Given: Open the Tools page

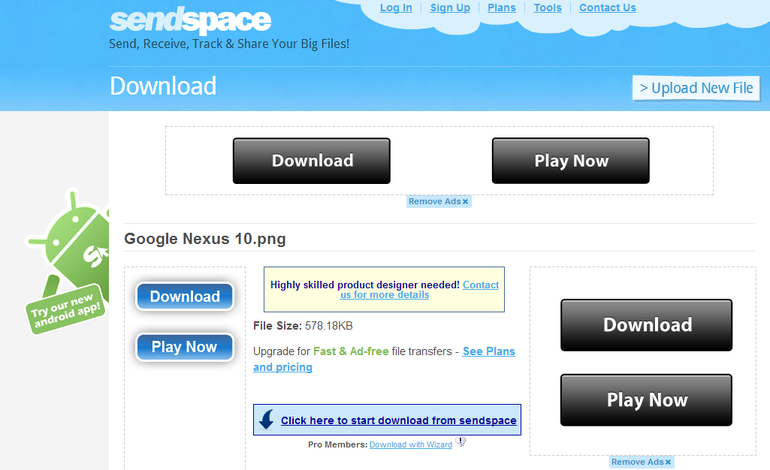Looking at the screenshot, I should 548,8.
